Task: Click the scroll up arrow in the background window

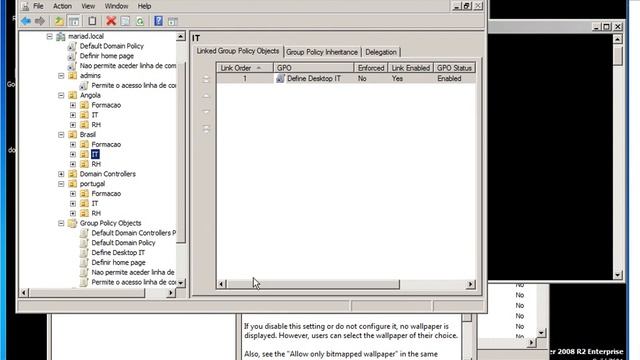Action: tap(618, 39)
